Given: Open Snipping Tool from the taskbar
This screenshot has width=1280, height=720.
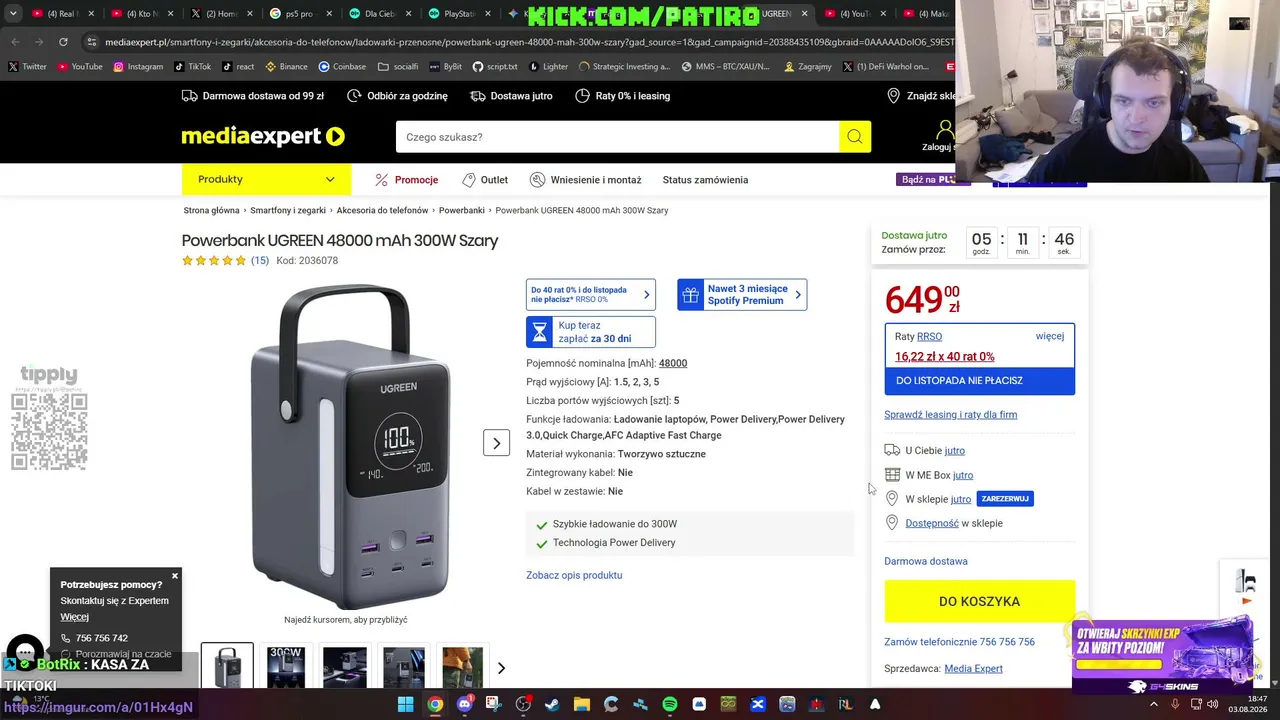Looking at the screenshot, I should coord(493,704).
